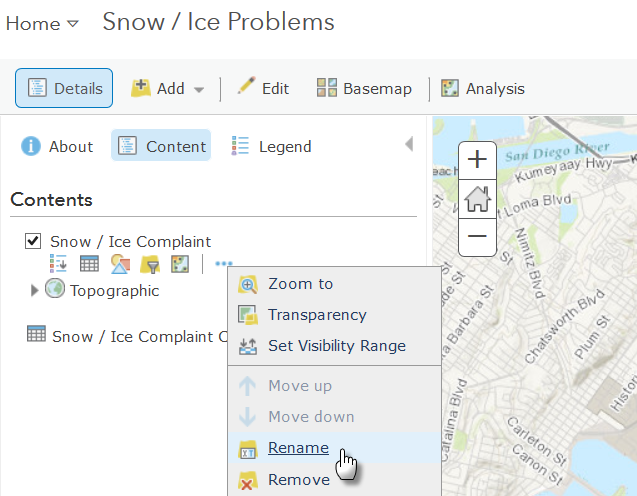This screenshot has width=637, height=496.
Task: Click the Edit button
Action: (x=263, y=88)
